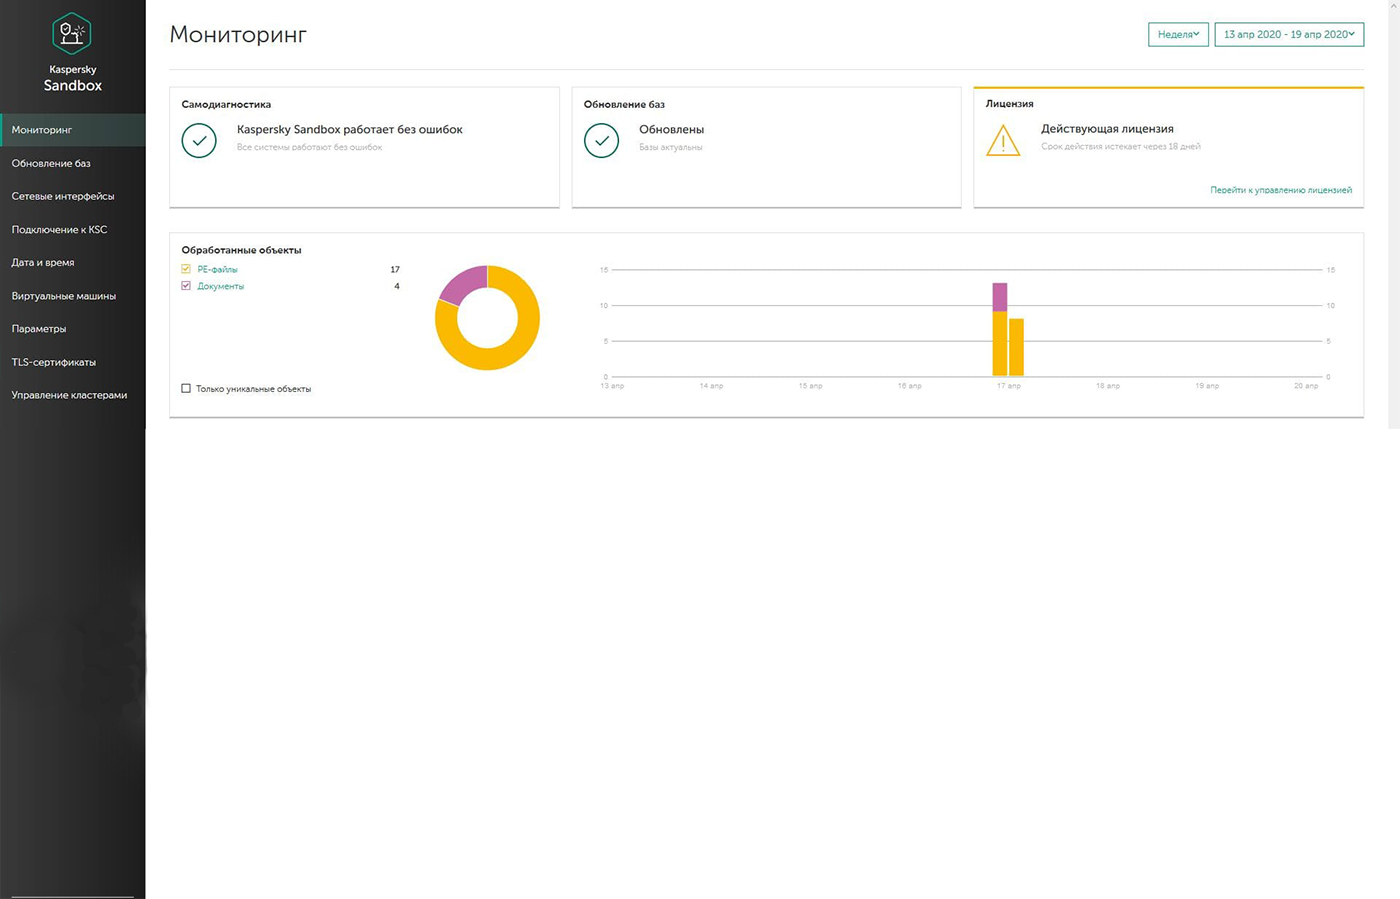
Task: Toggle the PE-файлы checkbox
Action: (186, 269)
